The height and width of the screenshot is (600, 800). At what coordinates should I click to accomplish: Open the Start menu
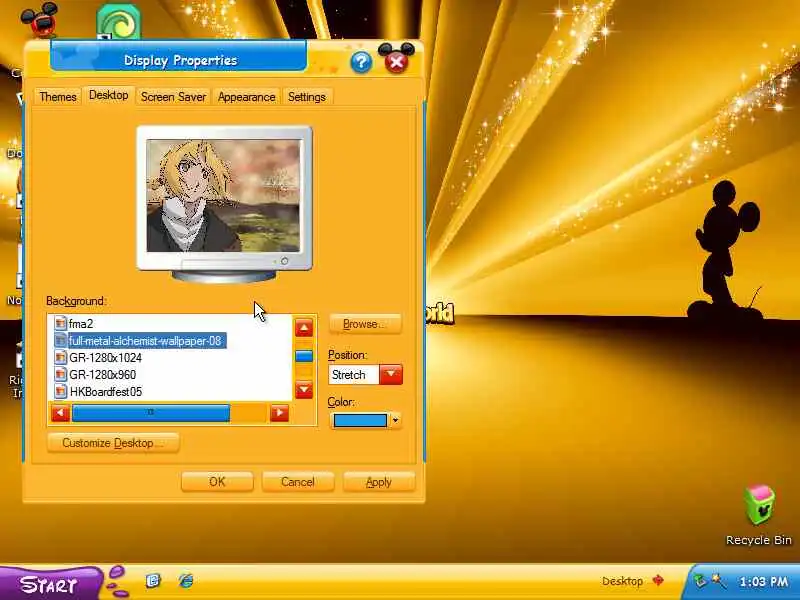tap(50, 583)
